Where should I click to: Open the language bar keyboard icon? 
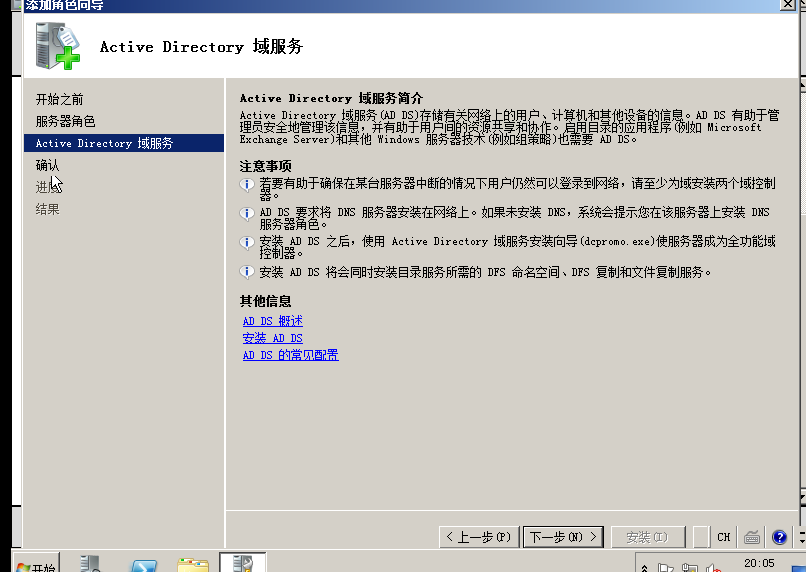pos(752,538)
